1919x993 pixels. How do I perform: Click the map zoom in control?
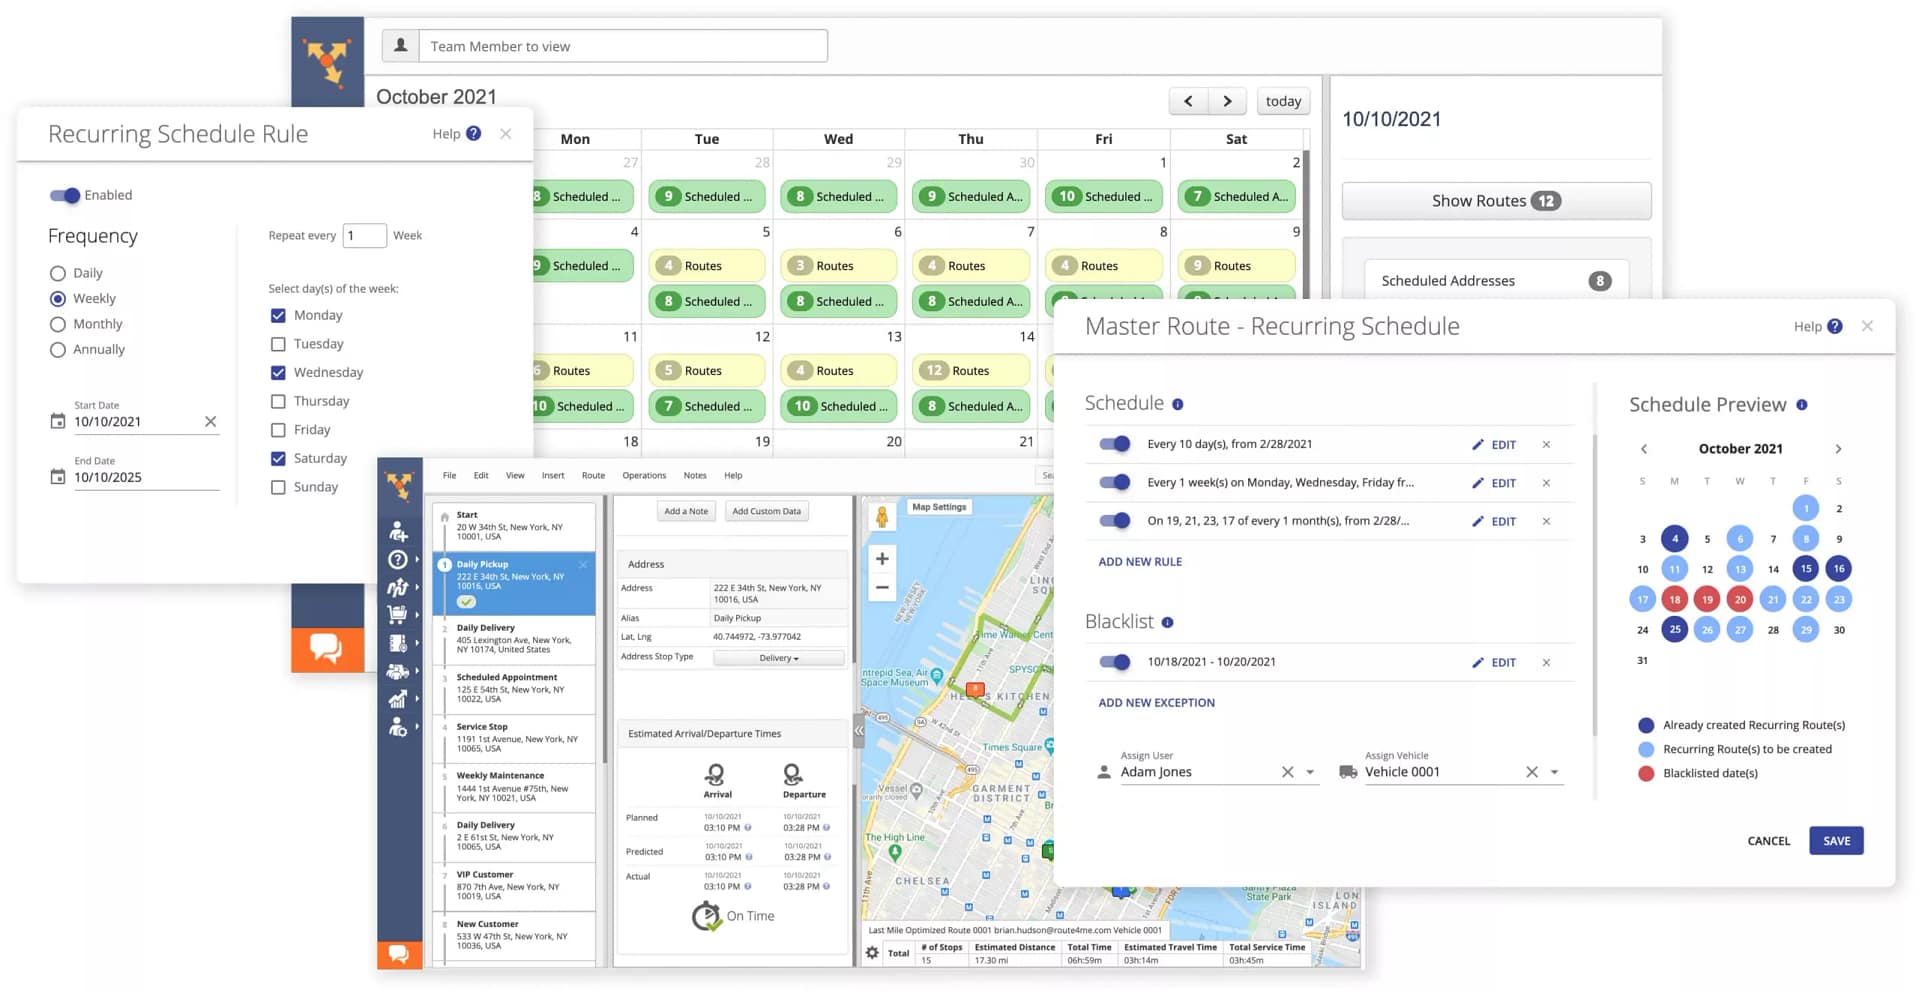pyautogui.click(x=882, y=559)
